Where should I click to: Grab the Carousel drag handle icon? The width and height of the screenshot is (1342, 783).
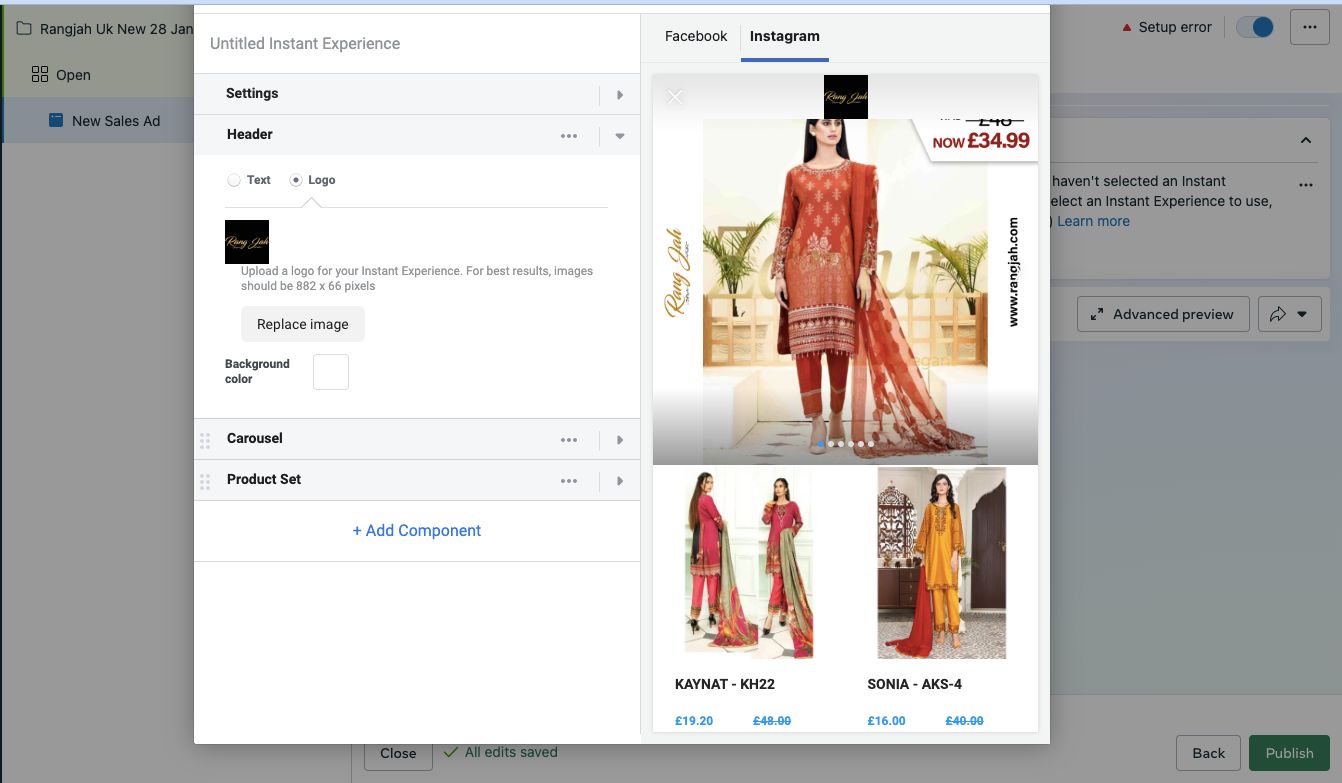click(x=205, y=440)
